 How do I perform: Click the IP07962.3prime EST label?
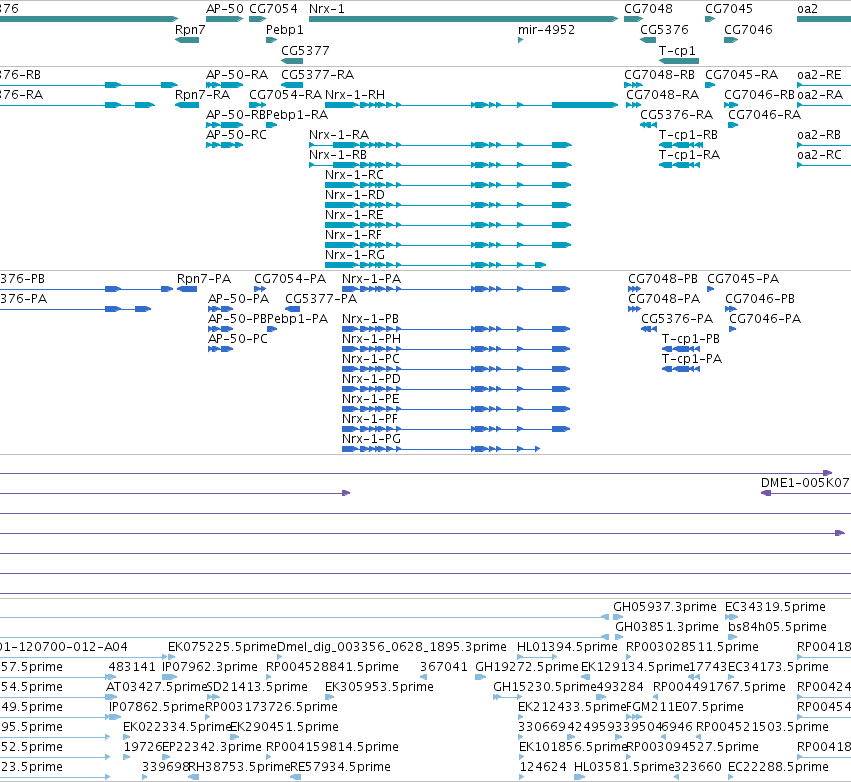pyautogui.click(x=210, y=667)
